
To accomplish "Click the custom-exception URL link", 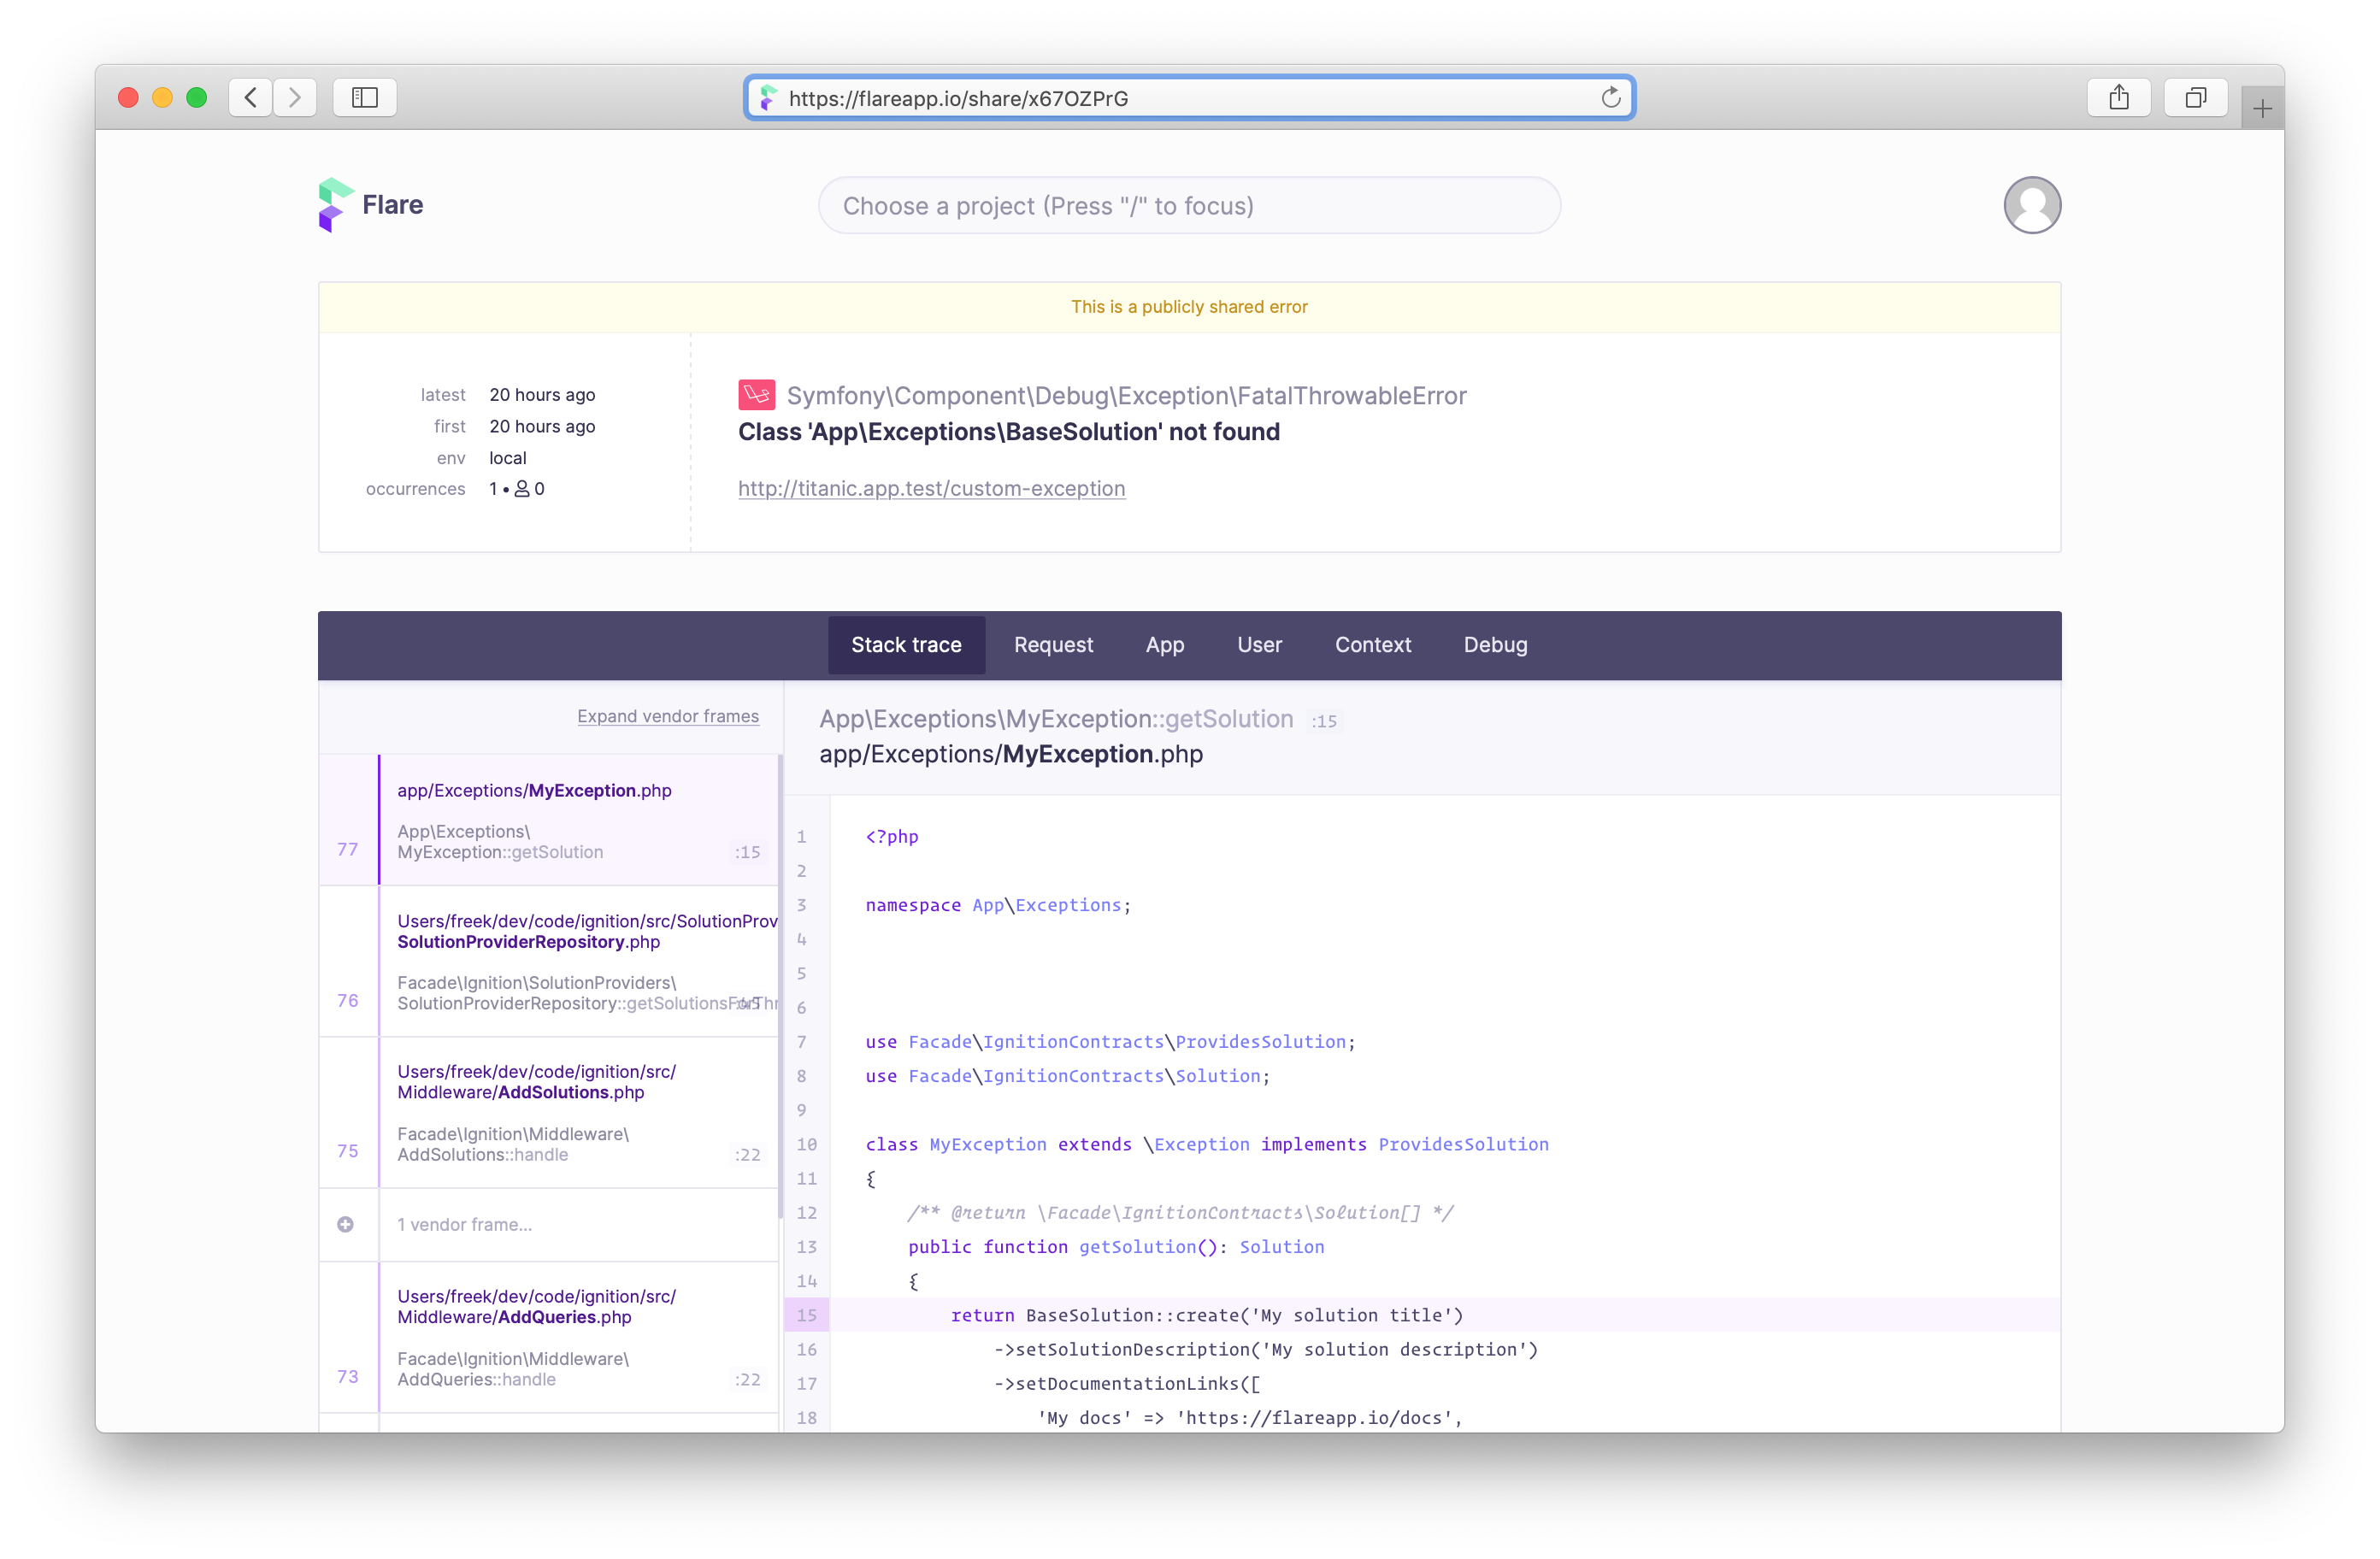I will [x=931, y=487].
